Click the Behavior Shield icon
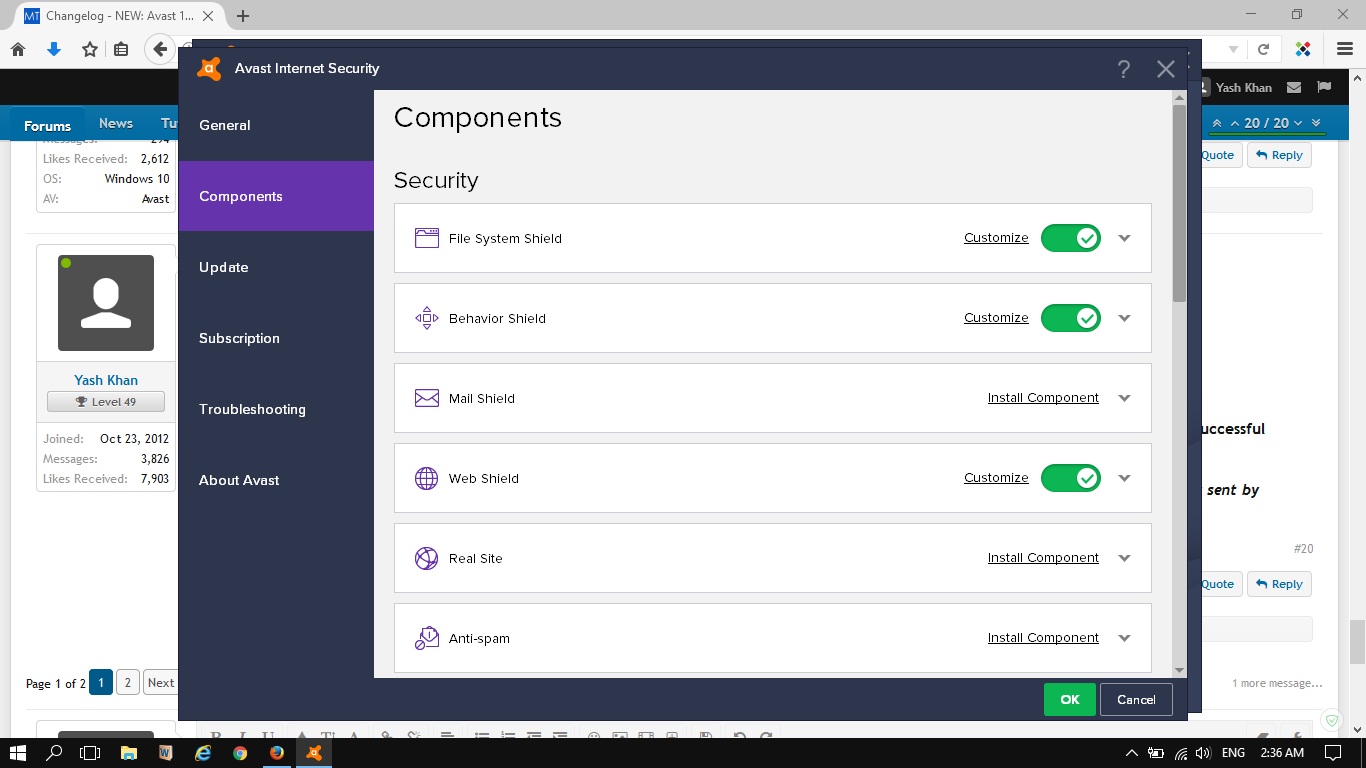This screenshot has width=1366, height=768. point(427,318)
